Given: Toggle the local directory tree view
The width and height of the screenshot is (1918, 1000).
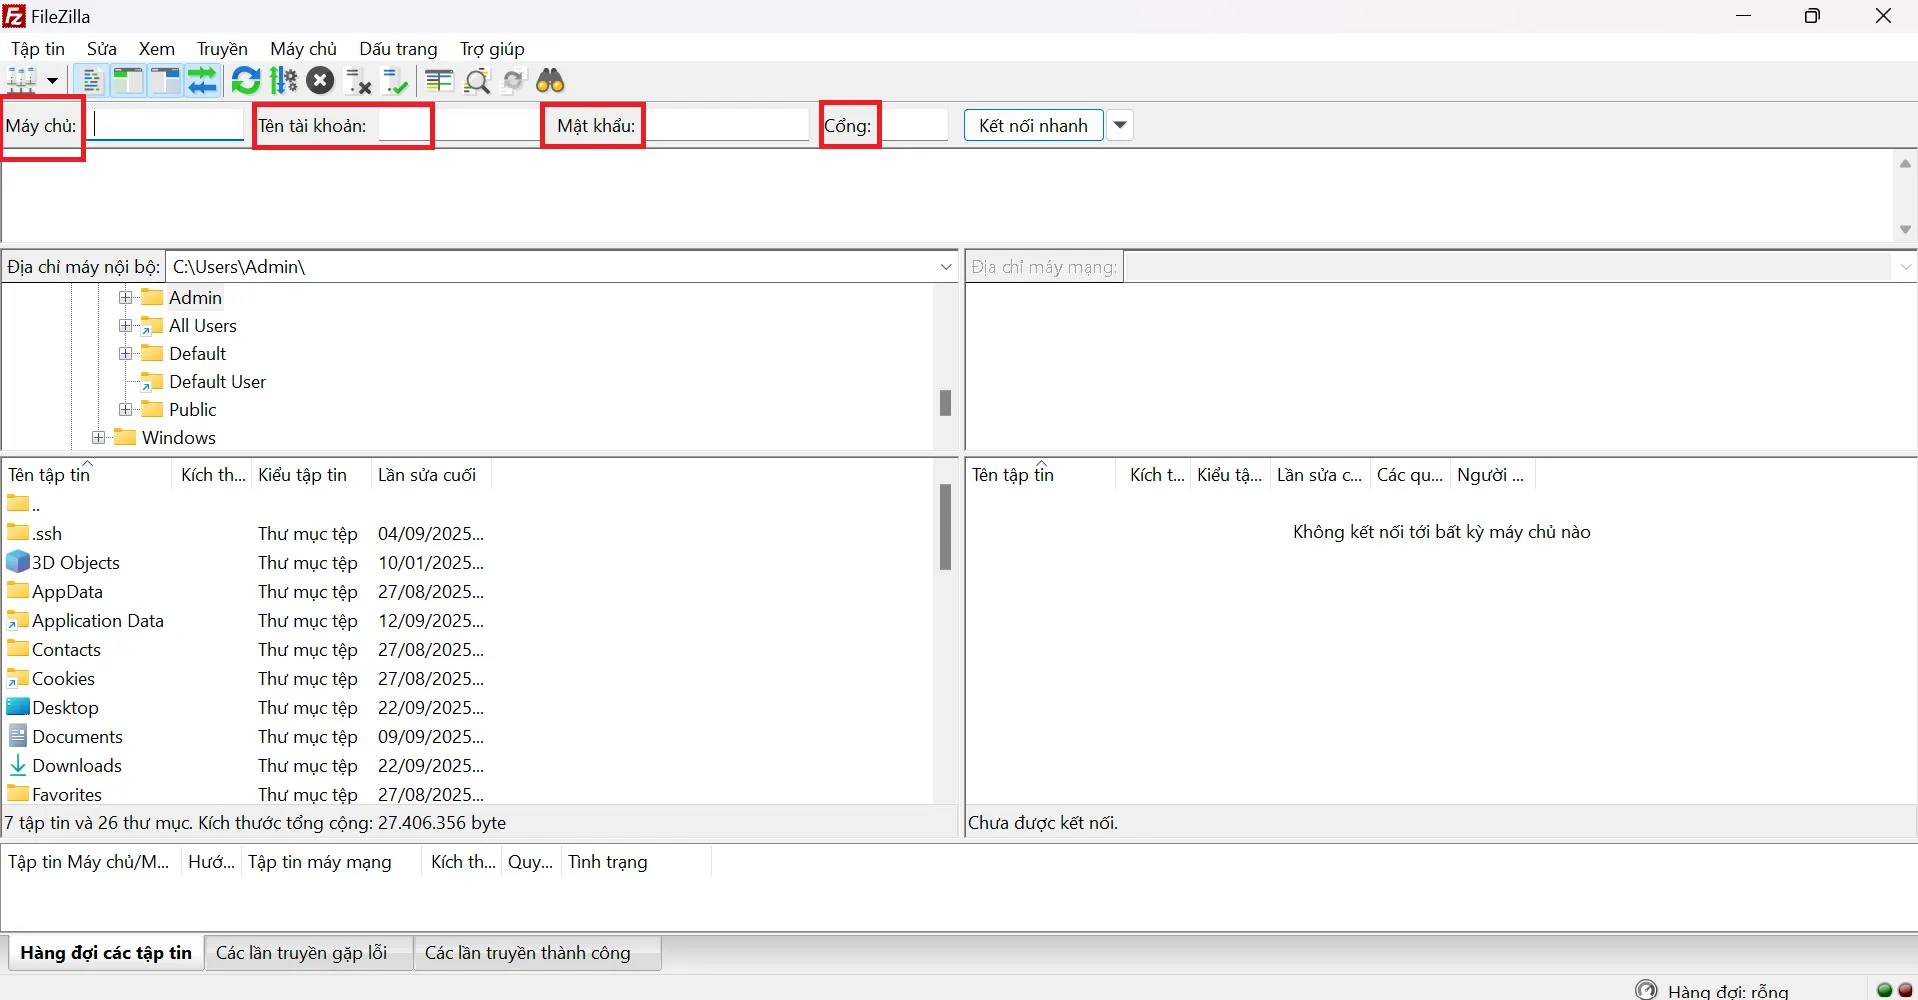Looking at the screenshot, I should [128, 81].
